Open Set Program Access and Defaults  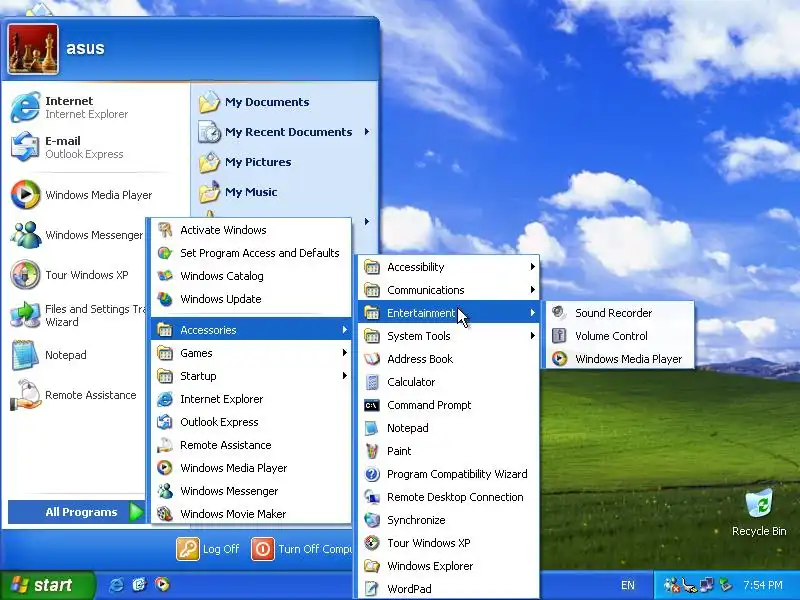coord(251,253)
